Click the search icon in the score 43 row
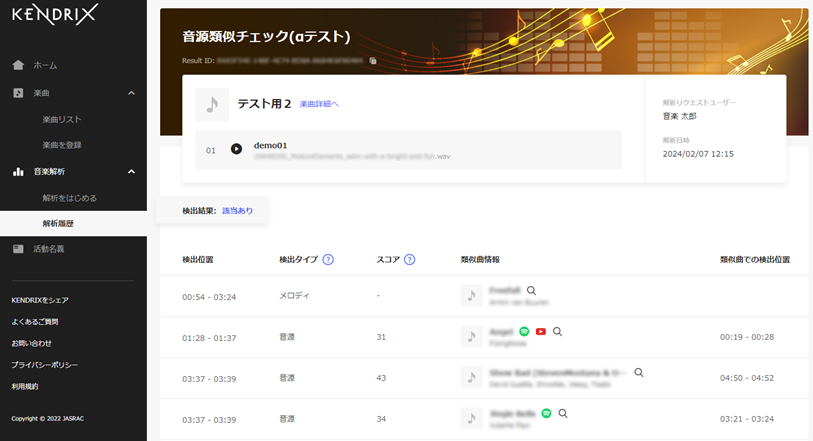The height and width of the screenshot is (441, 813). [638, 372]
